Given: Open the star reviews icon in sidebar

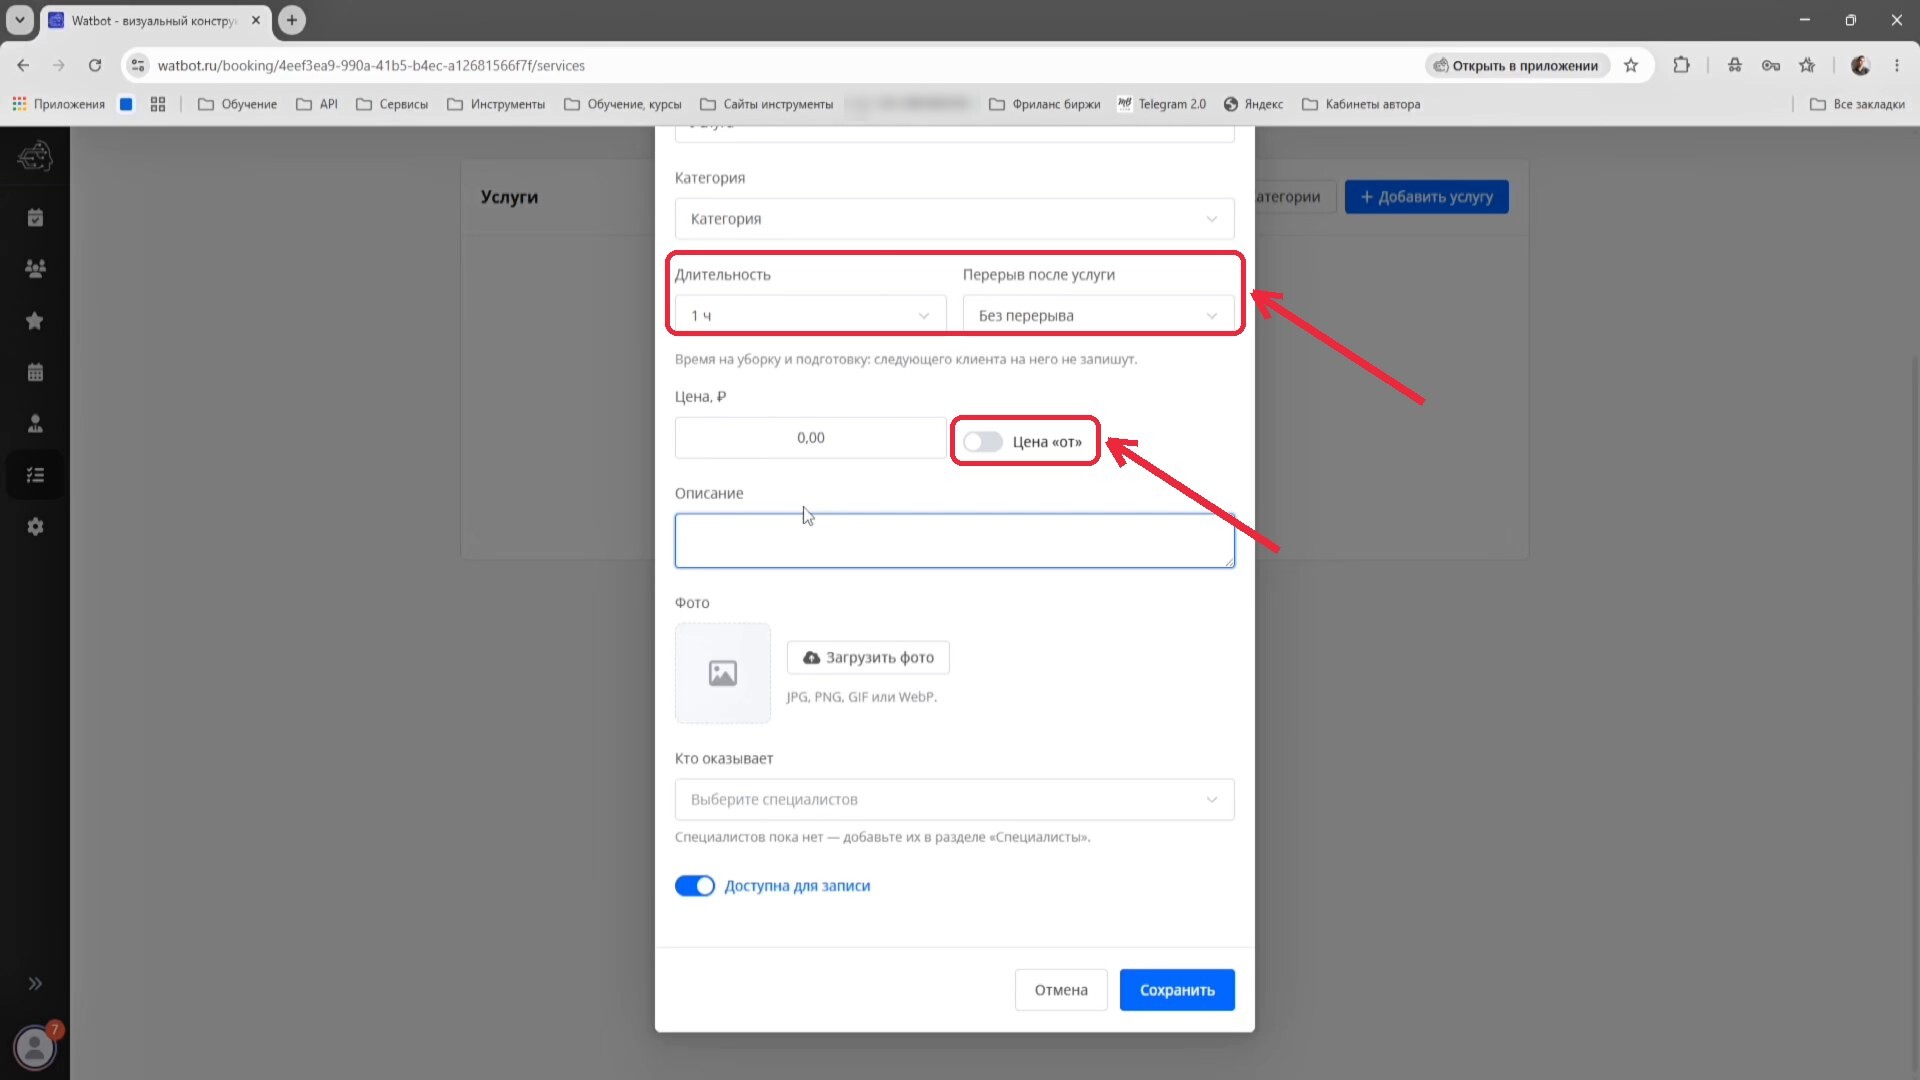Looking at the screenshot, I should pyautogui.click(x=35, y=321).
